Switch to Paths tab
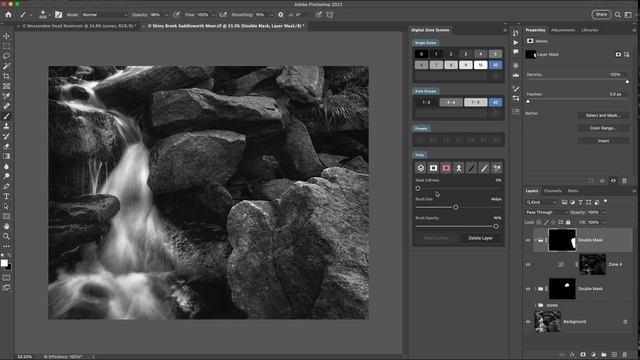The height and width of the screenshot is (360, 640). (x=573, y=191)
